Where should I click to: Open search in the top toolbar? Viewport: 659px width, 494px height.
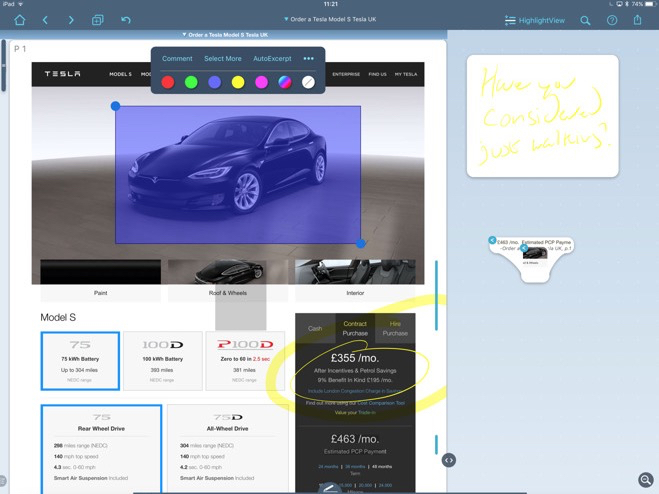(x=586, y=20)
